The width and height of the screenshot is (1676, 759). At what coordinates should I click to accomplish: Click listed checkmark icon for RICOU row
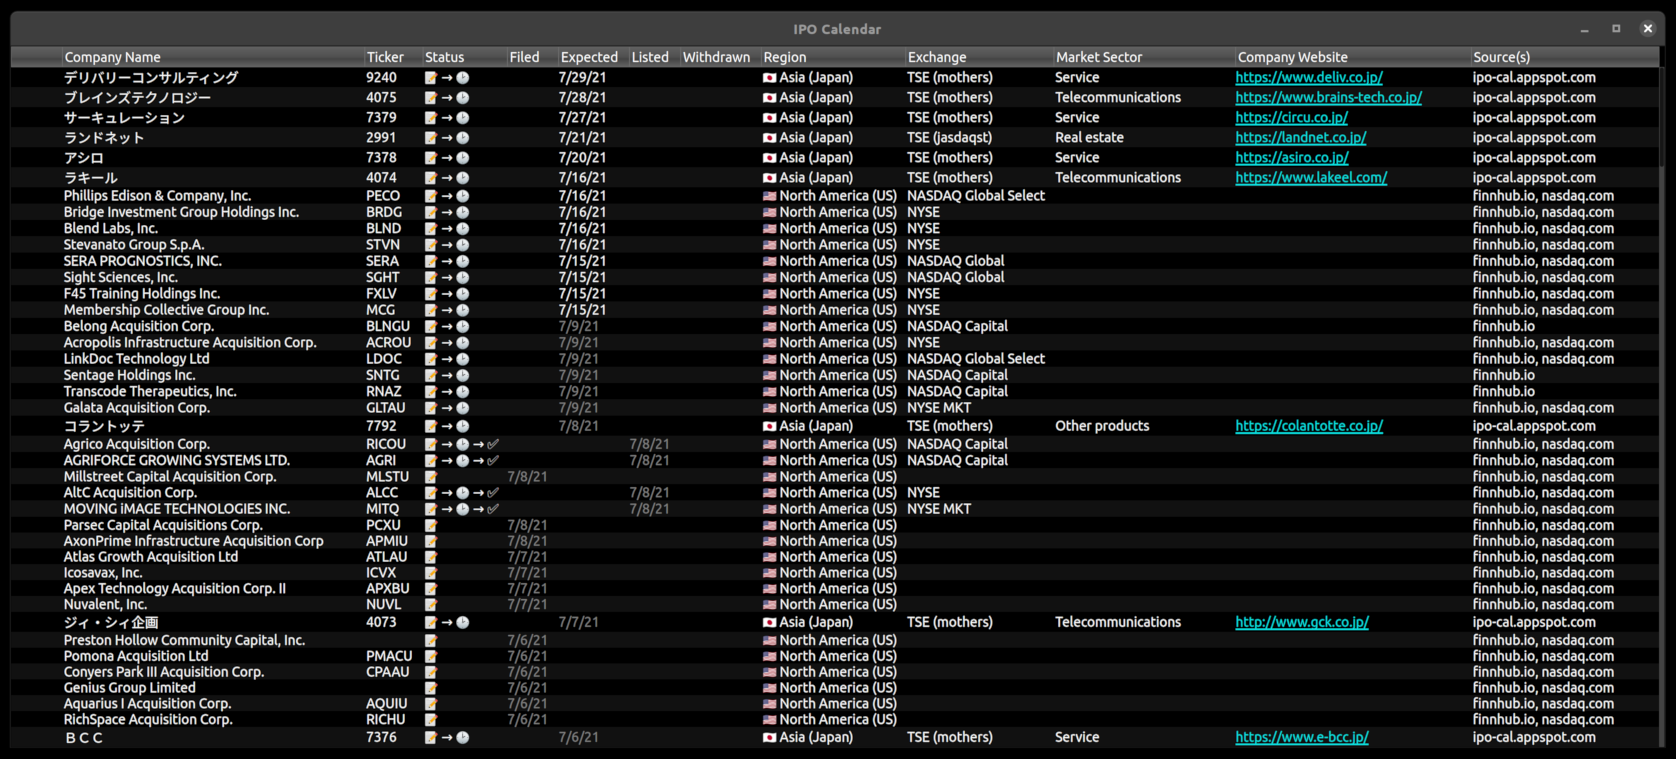coord(493,444)
